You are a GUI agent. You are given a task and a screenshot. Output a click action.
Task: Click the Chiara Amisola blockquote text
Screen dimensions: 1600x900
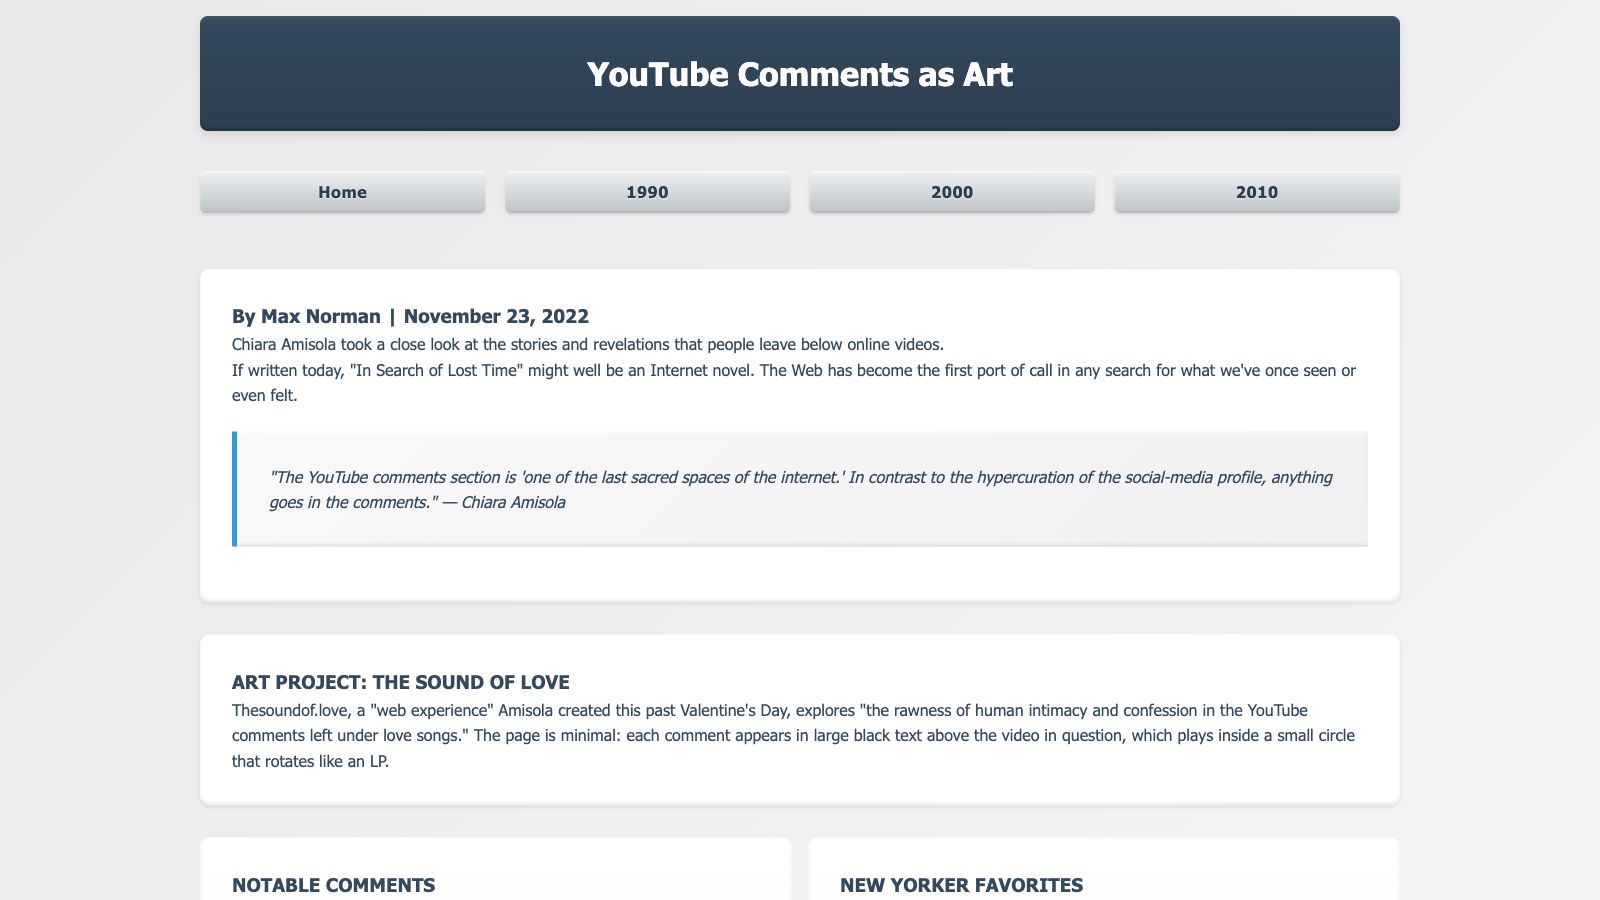pos(801,489)
